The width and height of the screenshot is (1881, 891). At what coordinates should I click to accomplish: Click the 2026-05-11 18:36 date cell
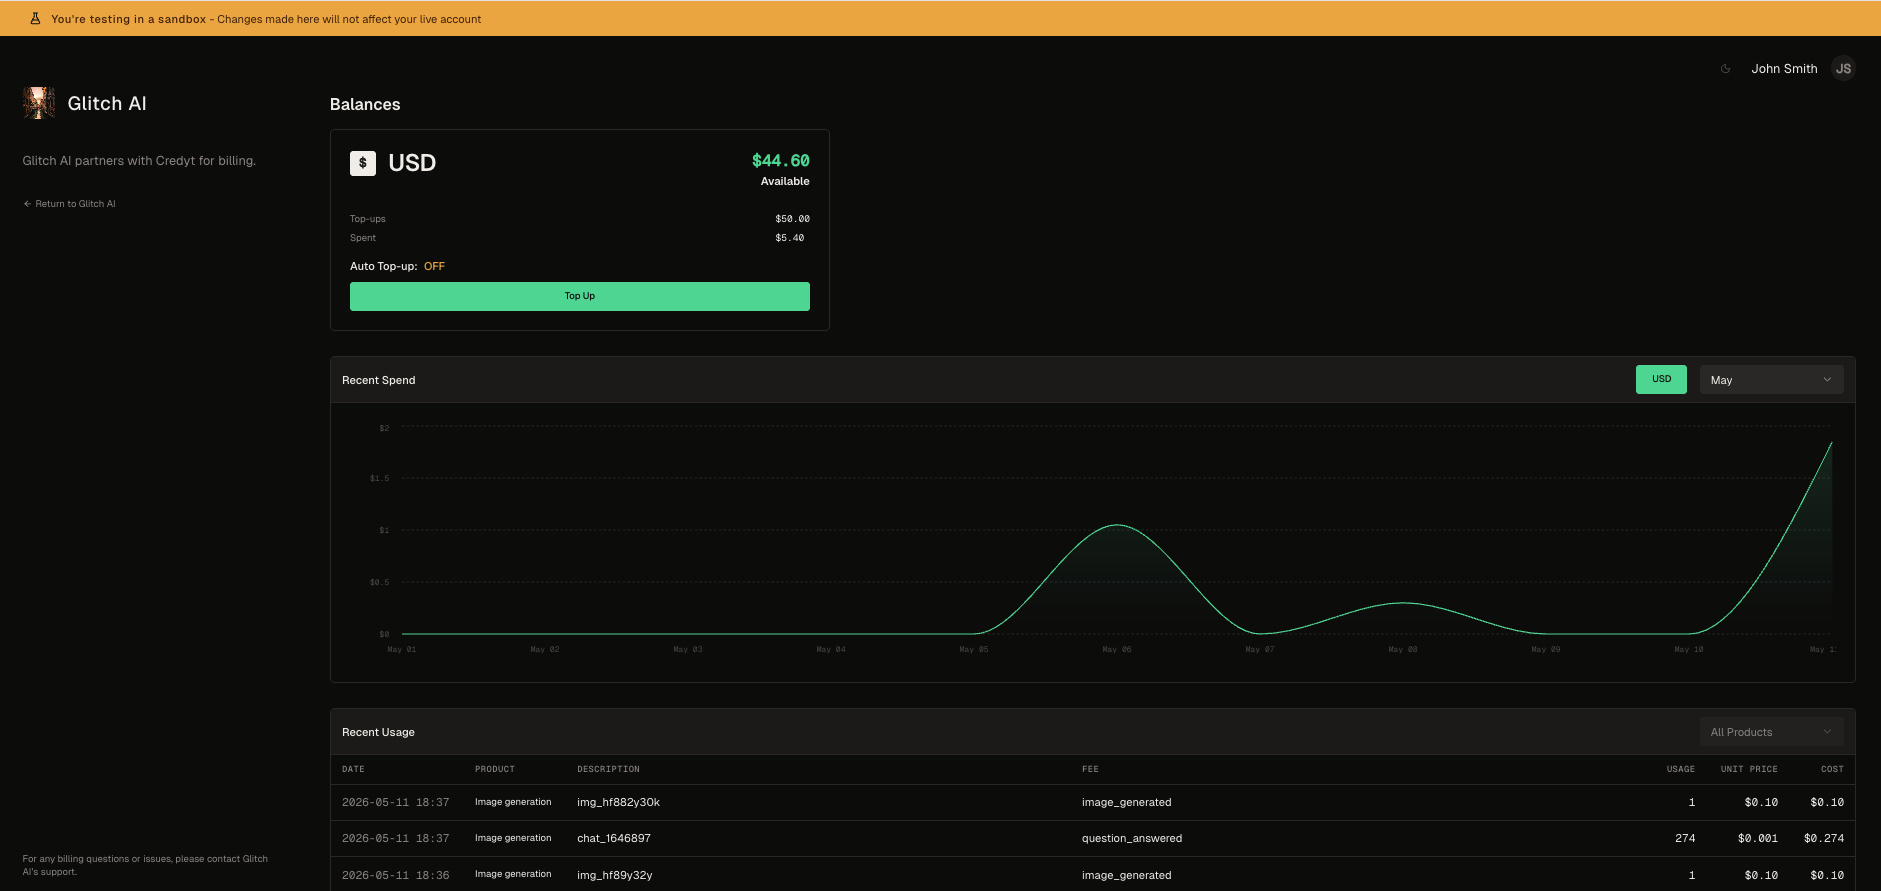[x=396, y=875]
